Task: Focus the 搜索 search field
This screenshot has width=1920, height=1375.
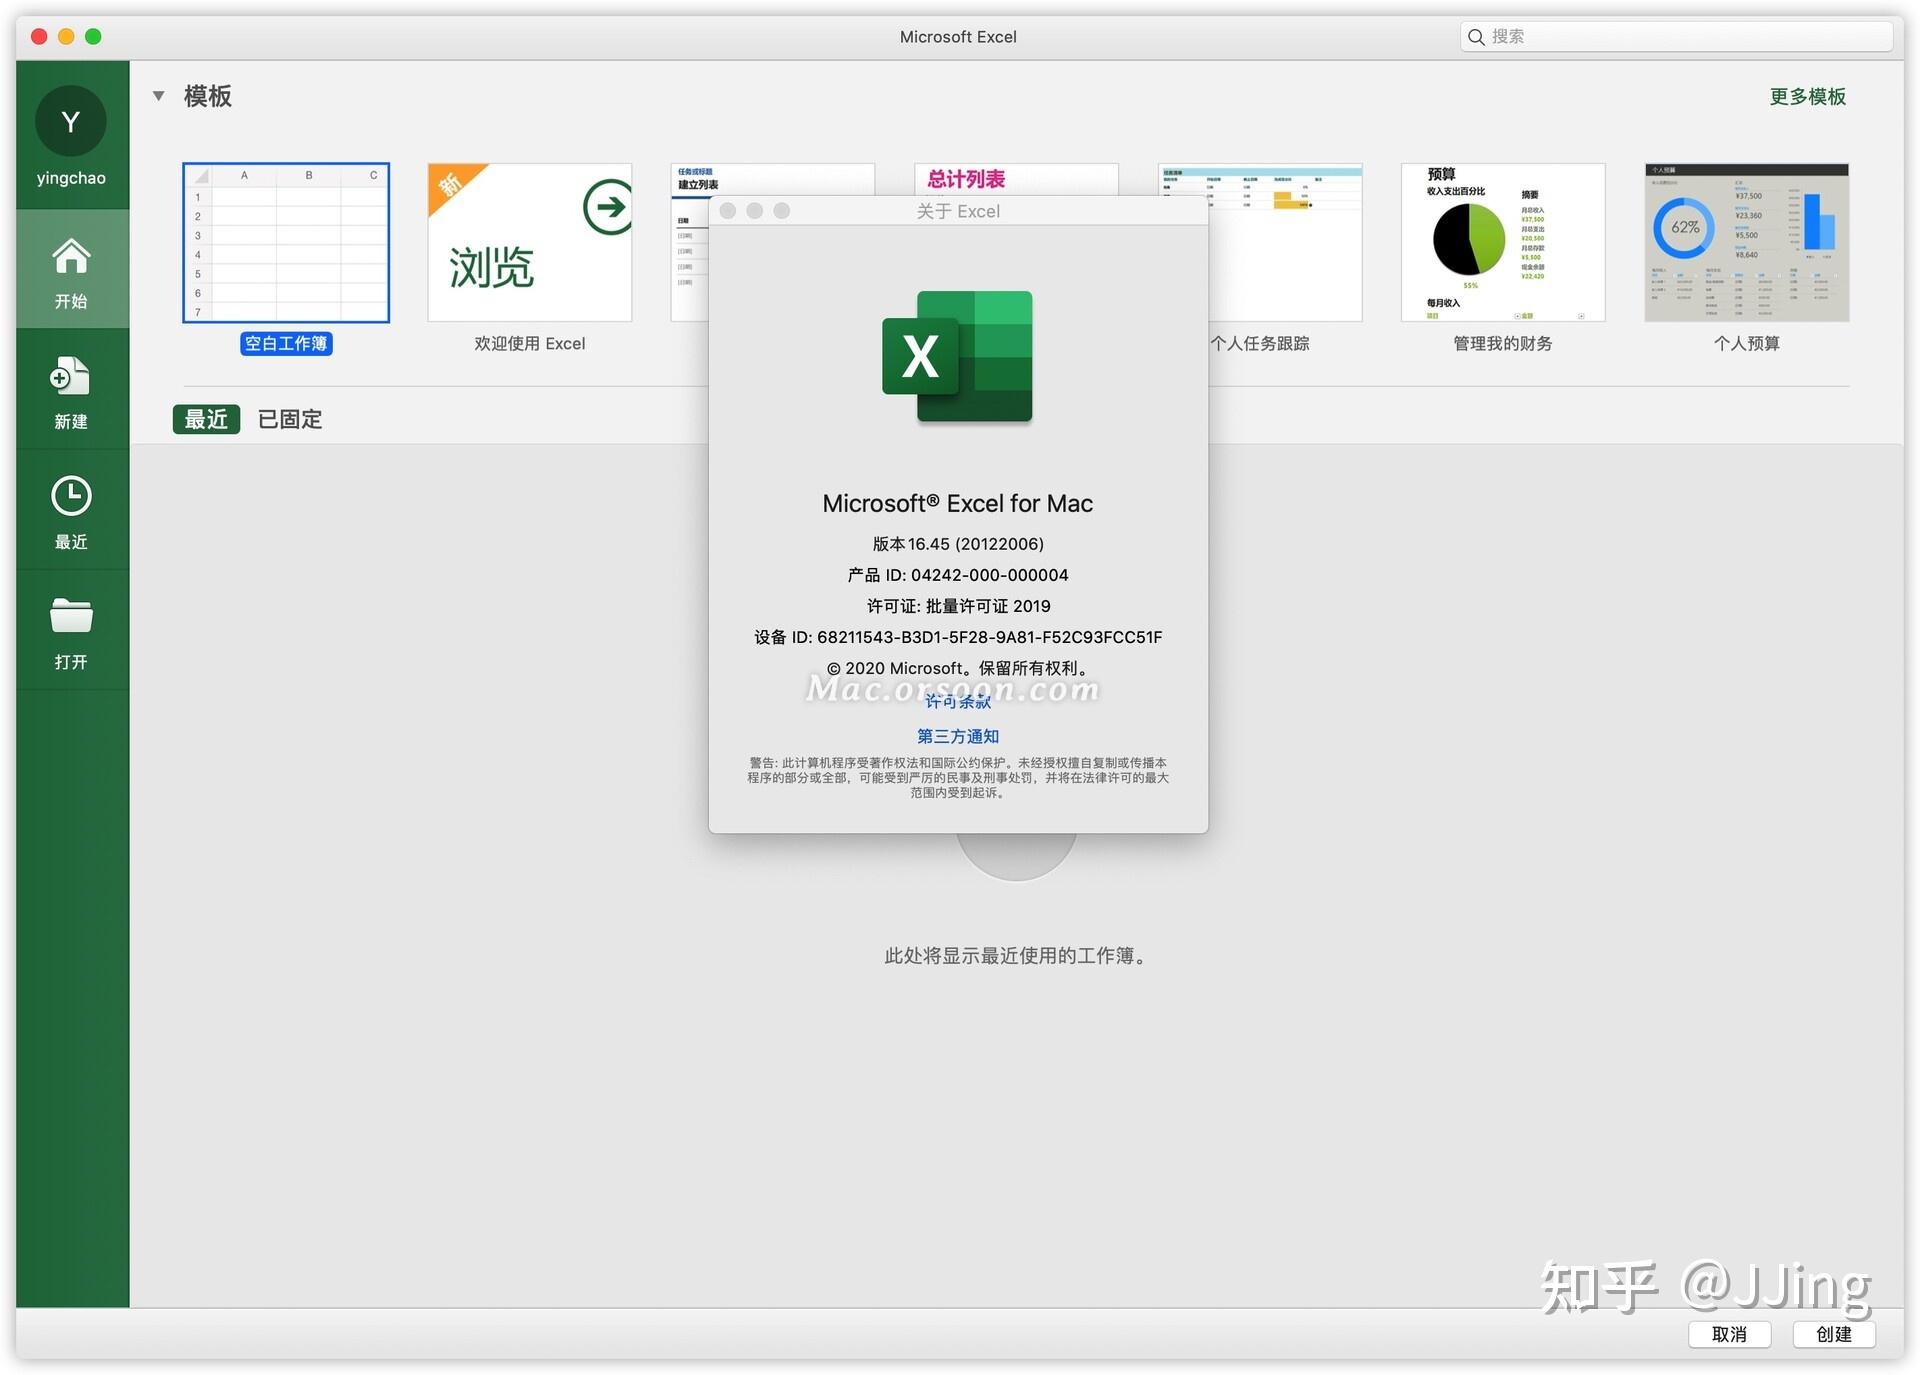Action: coord(1677,37)
